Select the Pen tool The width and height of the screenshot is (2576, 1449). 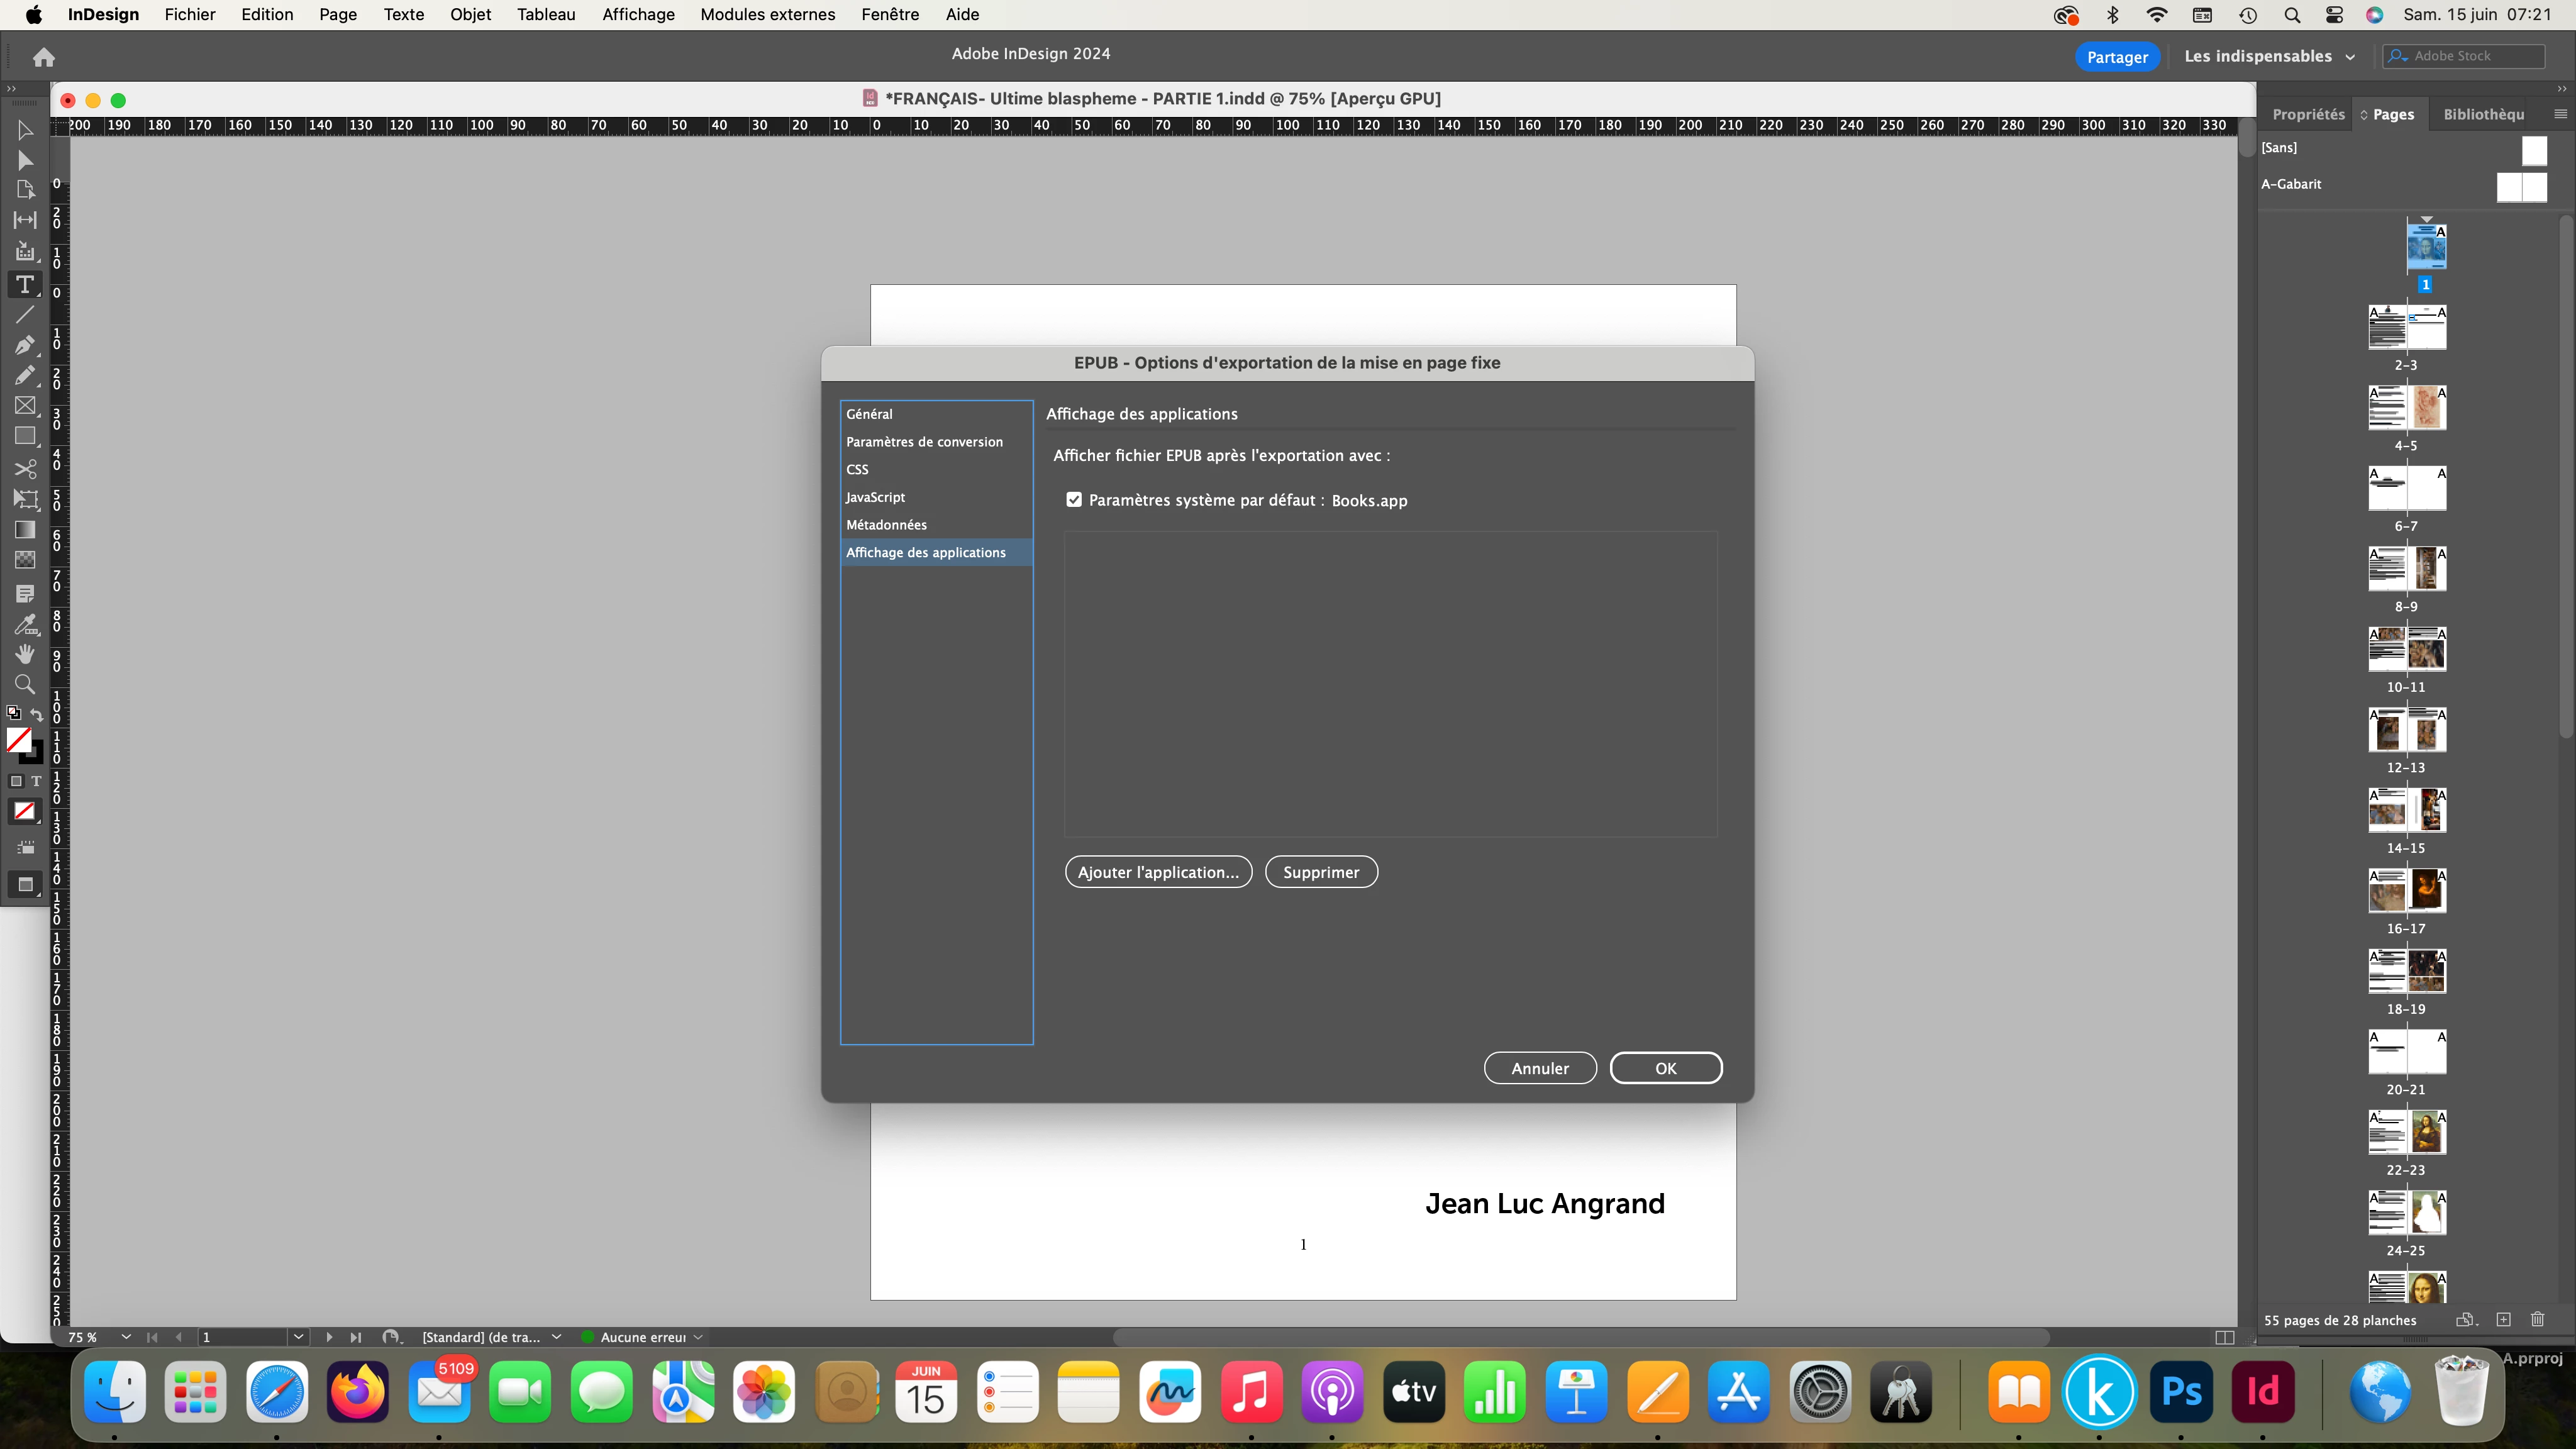click(x=24, y=345)
